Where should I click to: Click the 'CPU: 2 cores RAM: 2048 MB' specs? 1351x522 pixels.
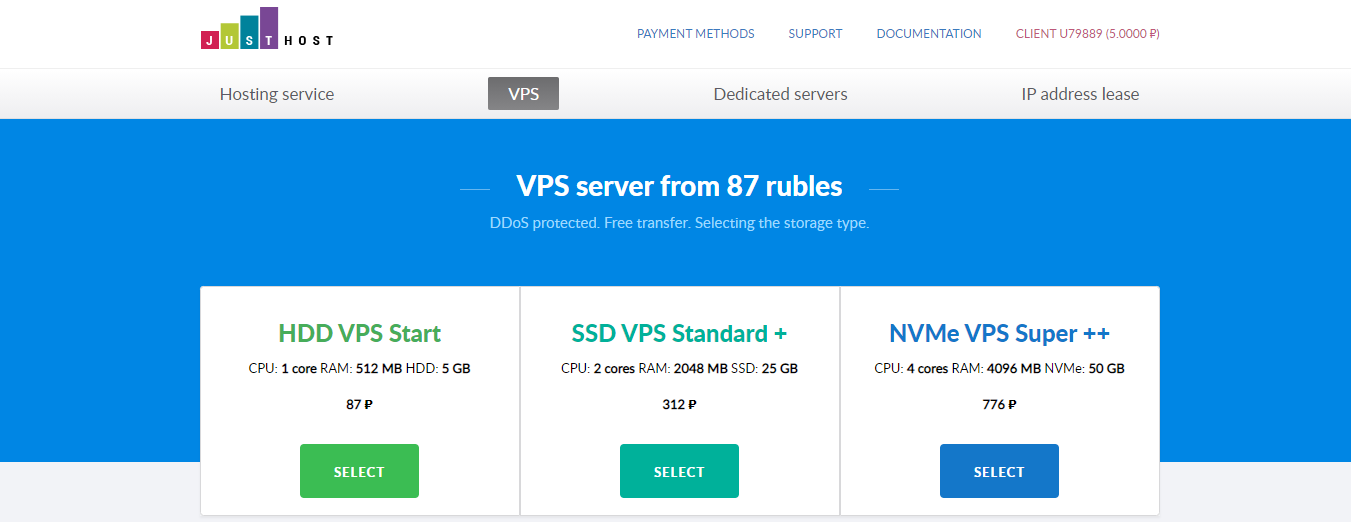tap(679, 368)
